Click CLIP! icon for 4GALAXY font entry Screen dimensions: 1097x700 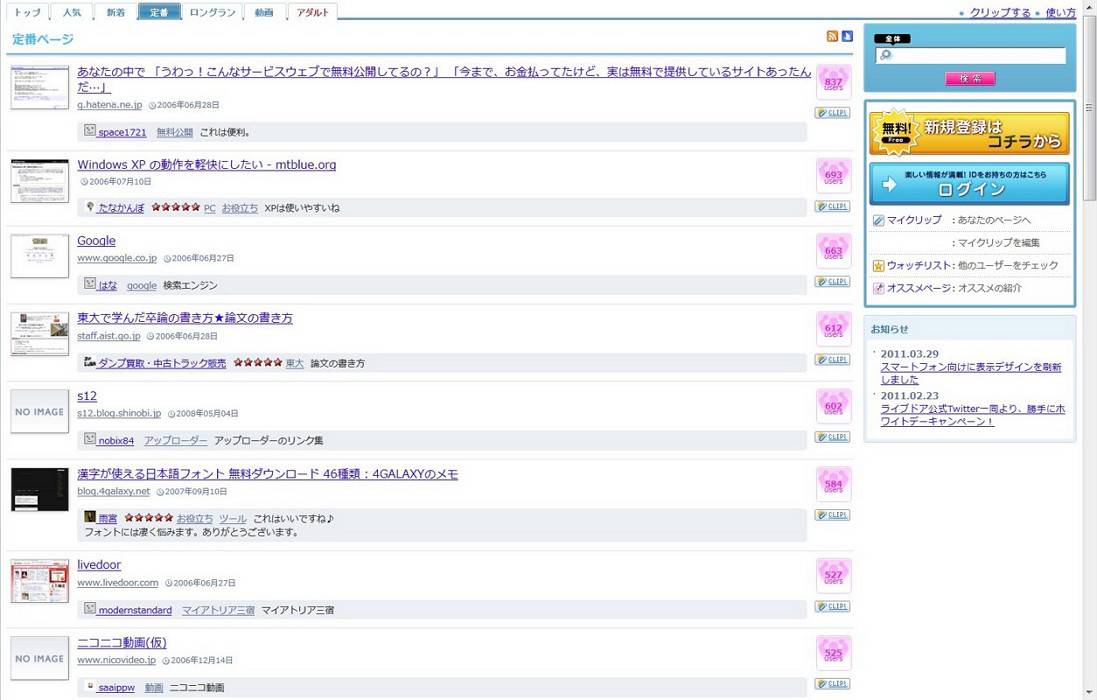click(833, 515)
